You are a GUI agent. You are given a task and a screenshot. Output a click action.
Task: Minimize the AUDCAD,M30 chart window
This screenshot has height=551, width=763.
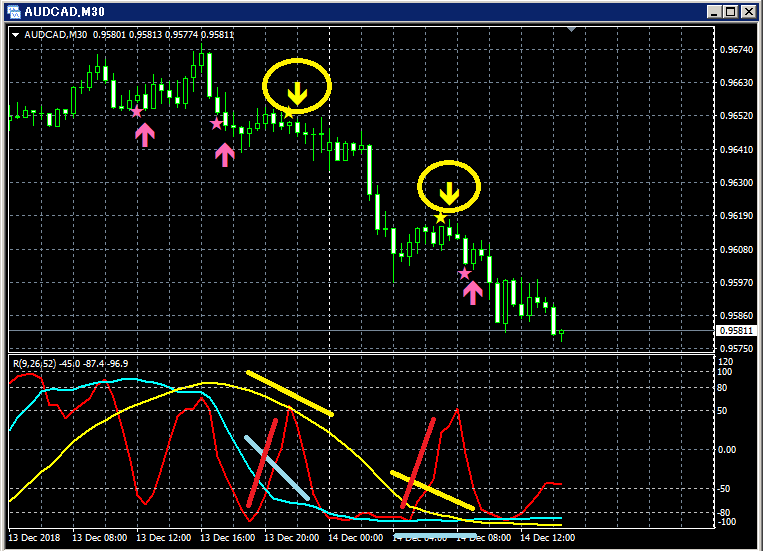(714, 12)
